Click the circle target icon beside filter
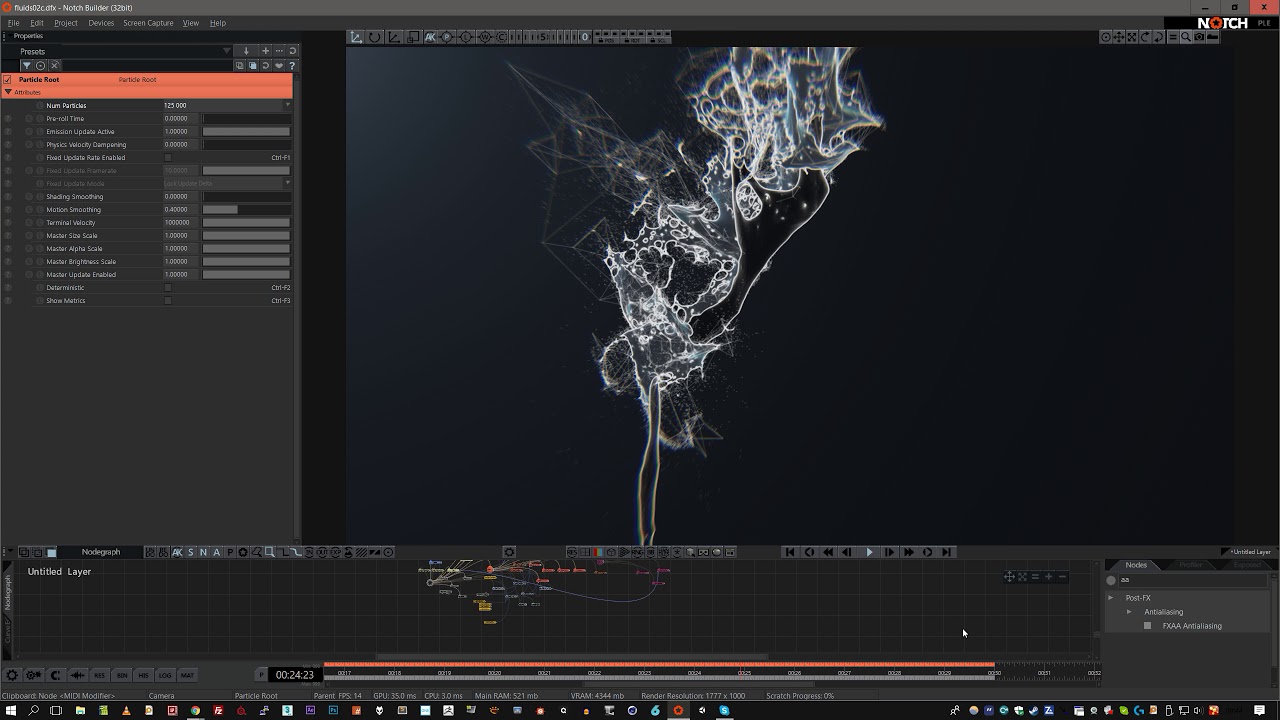Image resolution: width=1280 pixels, height=720 pixels. (40, 65)
